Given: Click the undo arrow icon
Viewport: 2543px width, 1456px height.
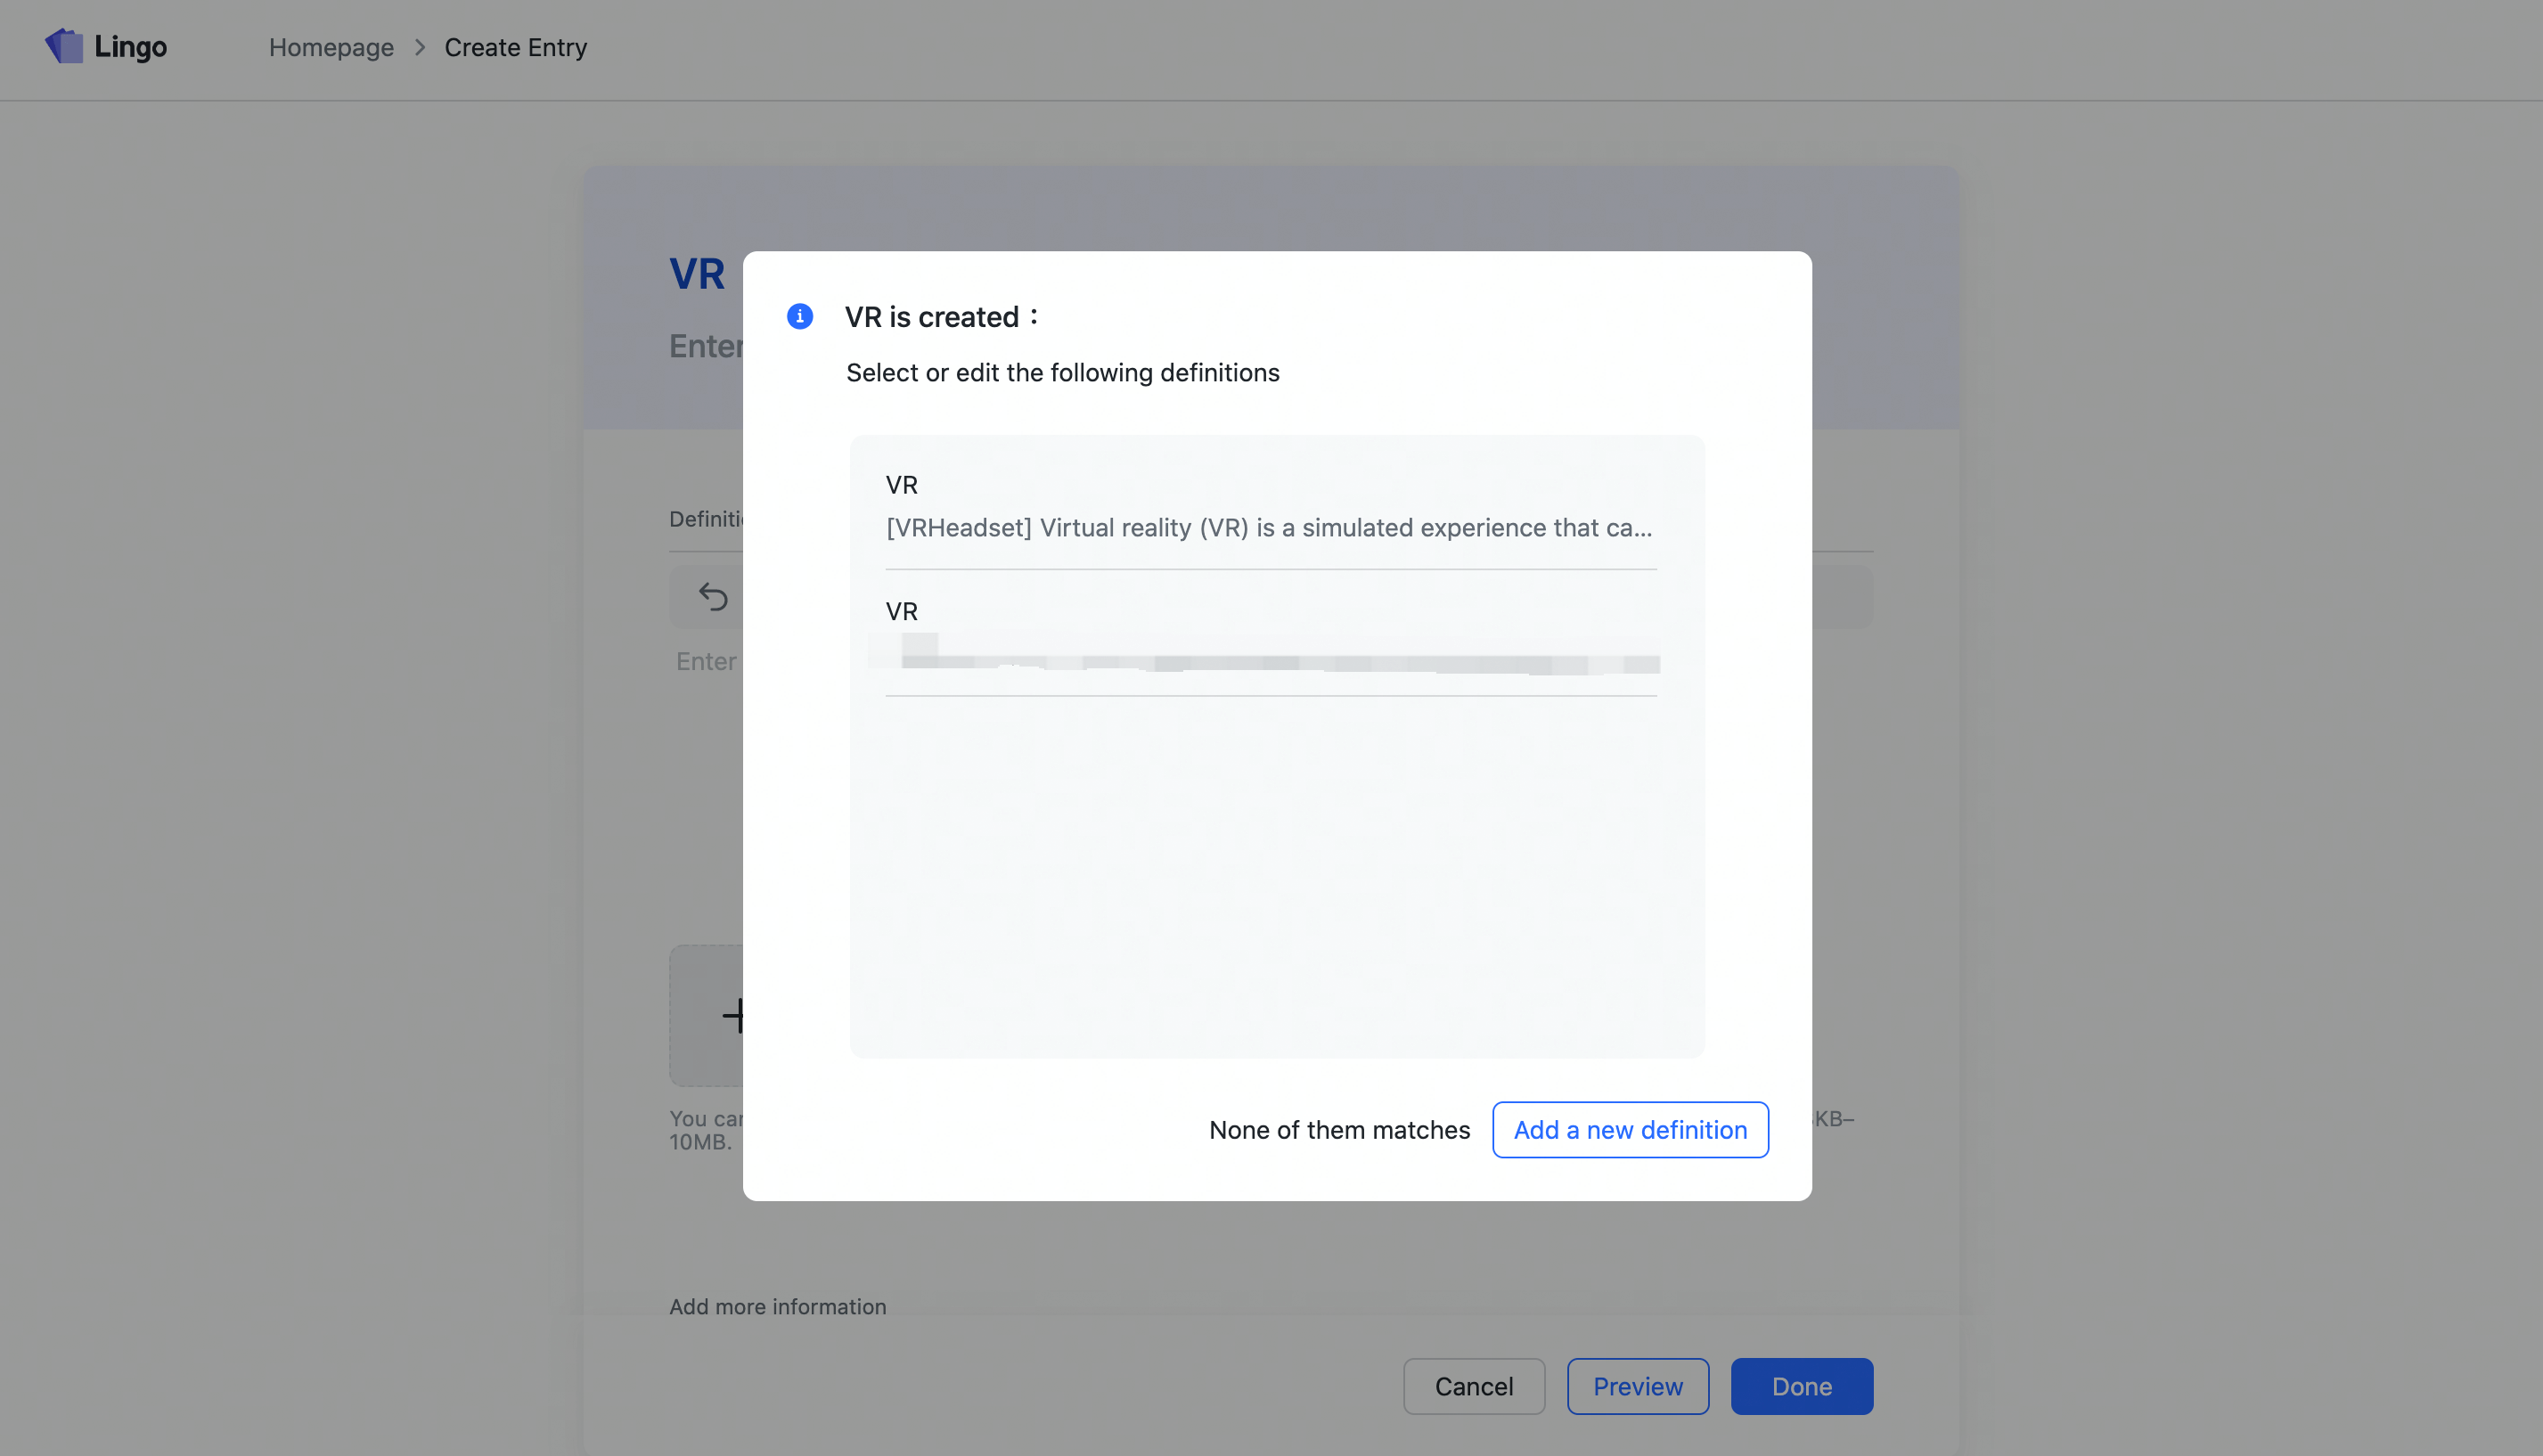Looking at the screenshot, I should [712, 597].
